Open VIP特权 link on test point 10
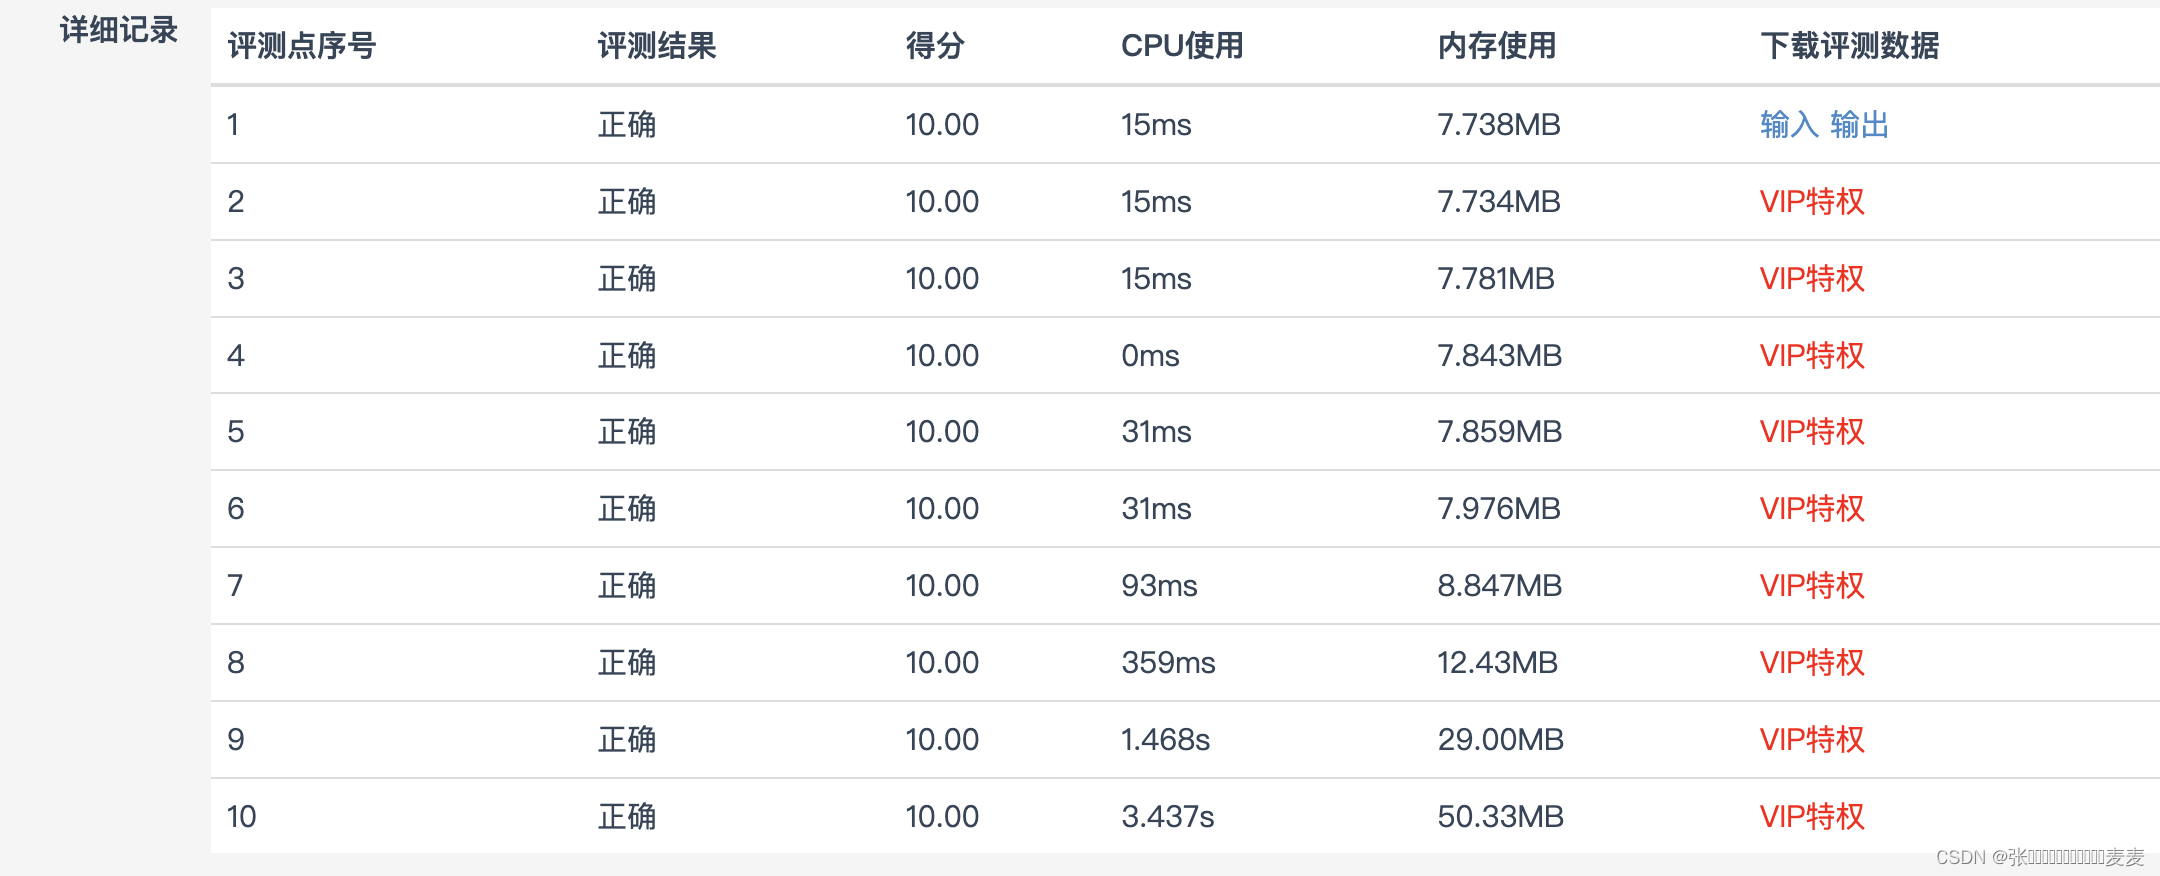Image resolution: width=2160 pixels, height=876 pixels. point(1811,816)
